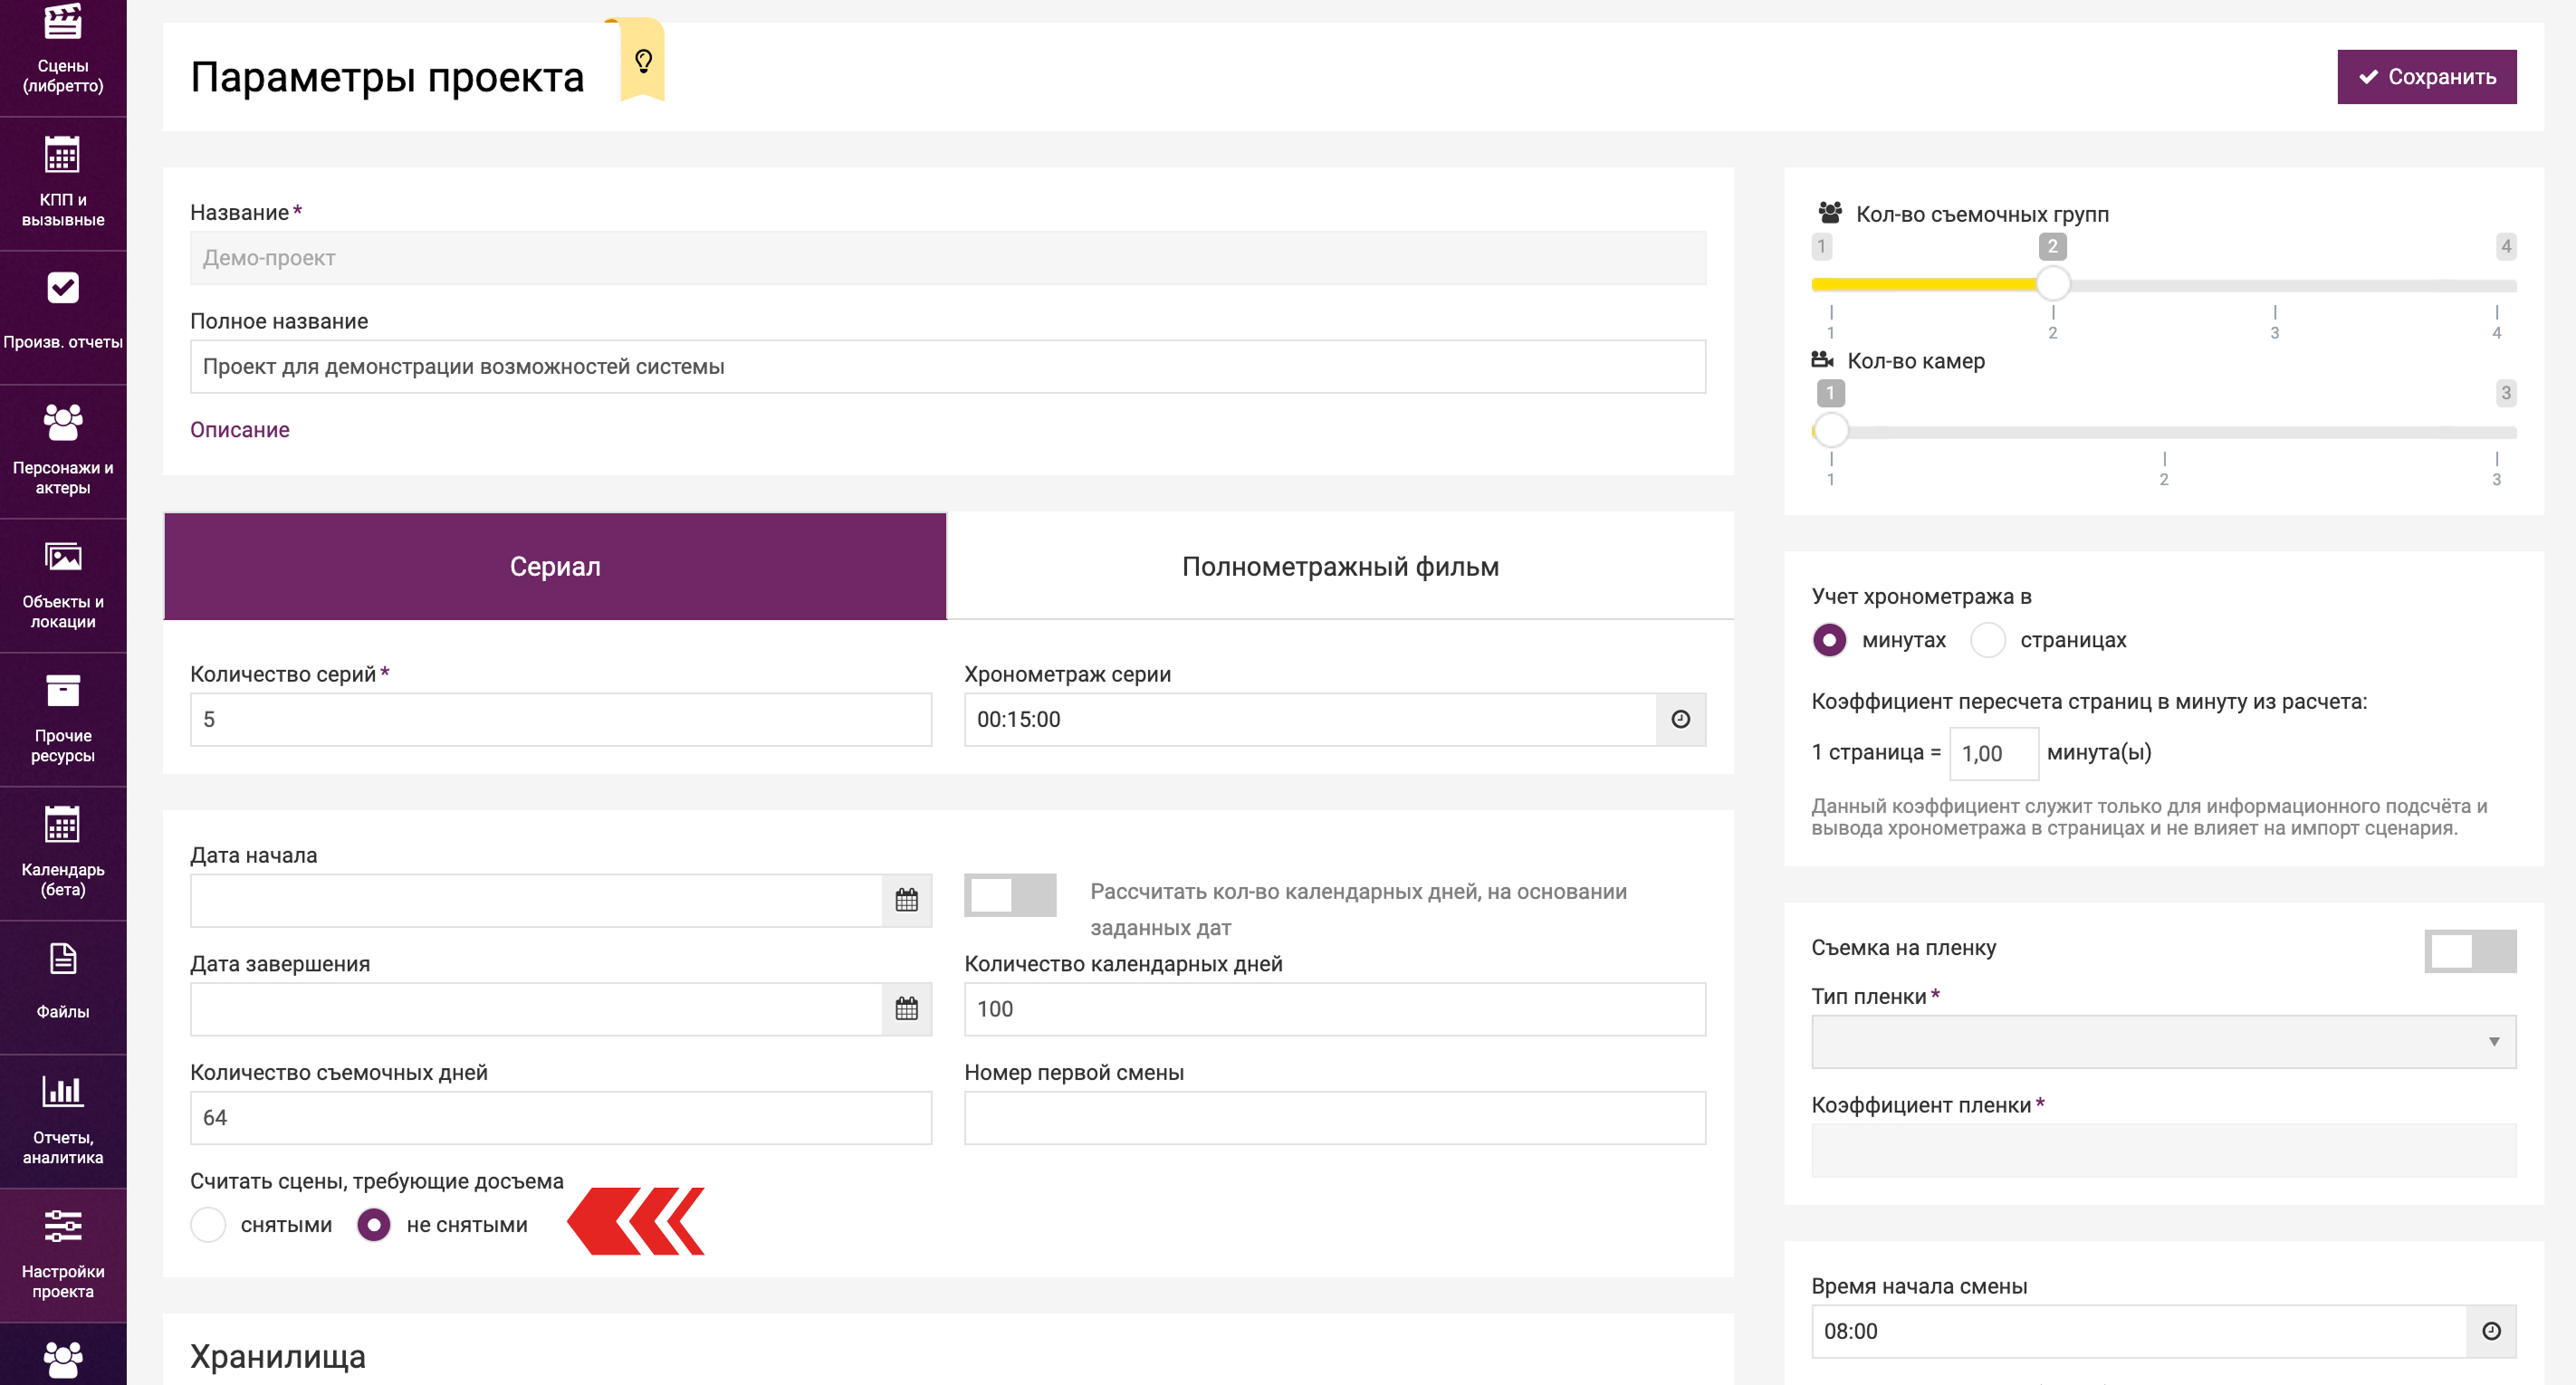Open clock picker for Хронометраж серии
The image size is (2576, 1385).
(1680, 719)
